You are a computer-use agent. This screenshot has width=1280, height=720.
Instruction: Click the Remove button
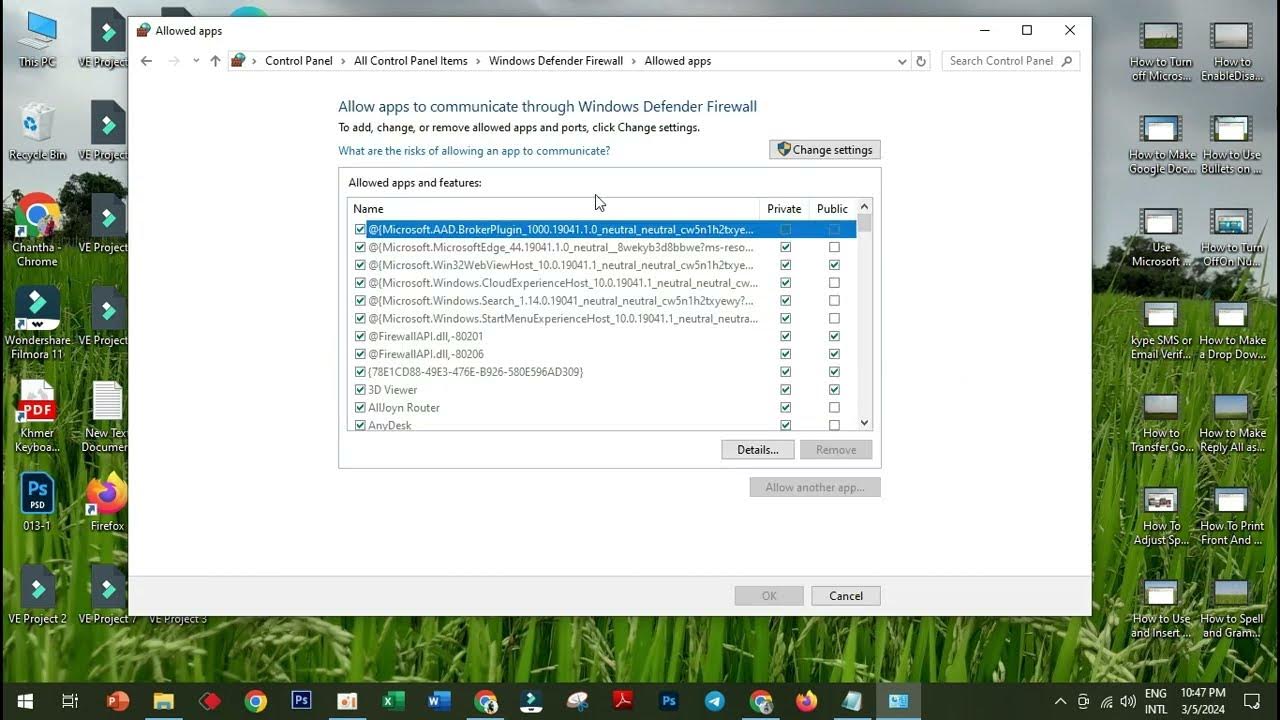pos(836,450)
